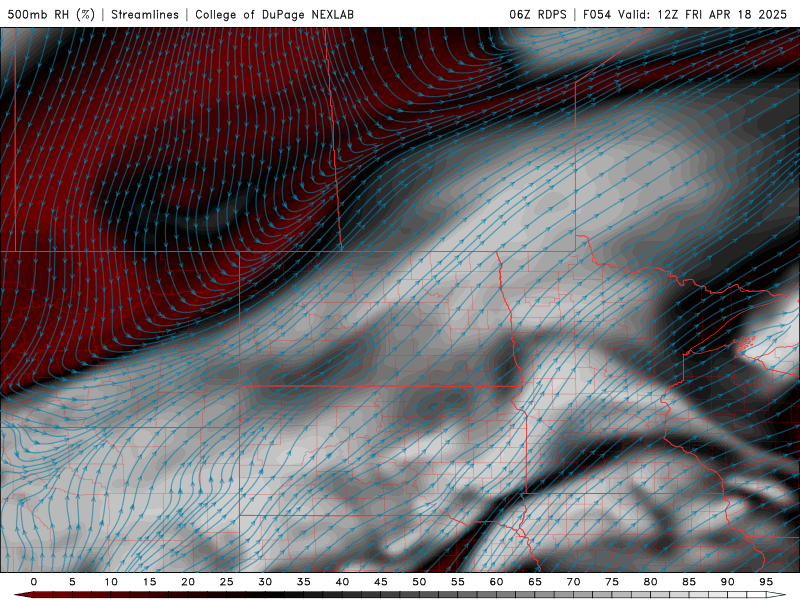
Task: Click the "12Z FRI APR 18 2025" valid time
Action: pos(722,14)
